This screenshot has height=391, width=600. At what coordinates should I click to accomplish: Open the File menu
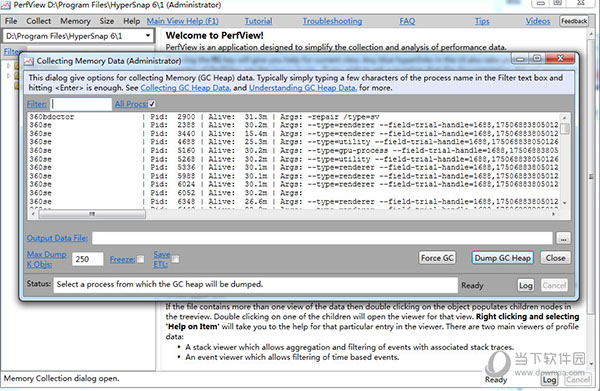tap(11, 21)
